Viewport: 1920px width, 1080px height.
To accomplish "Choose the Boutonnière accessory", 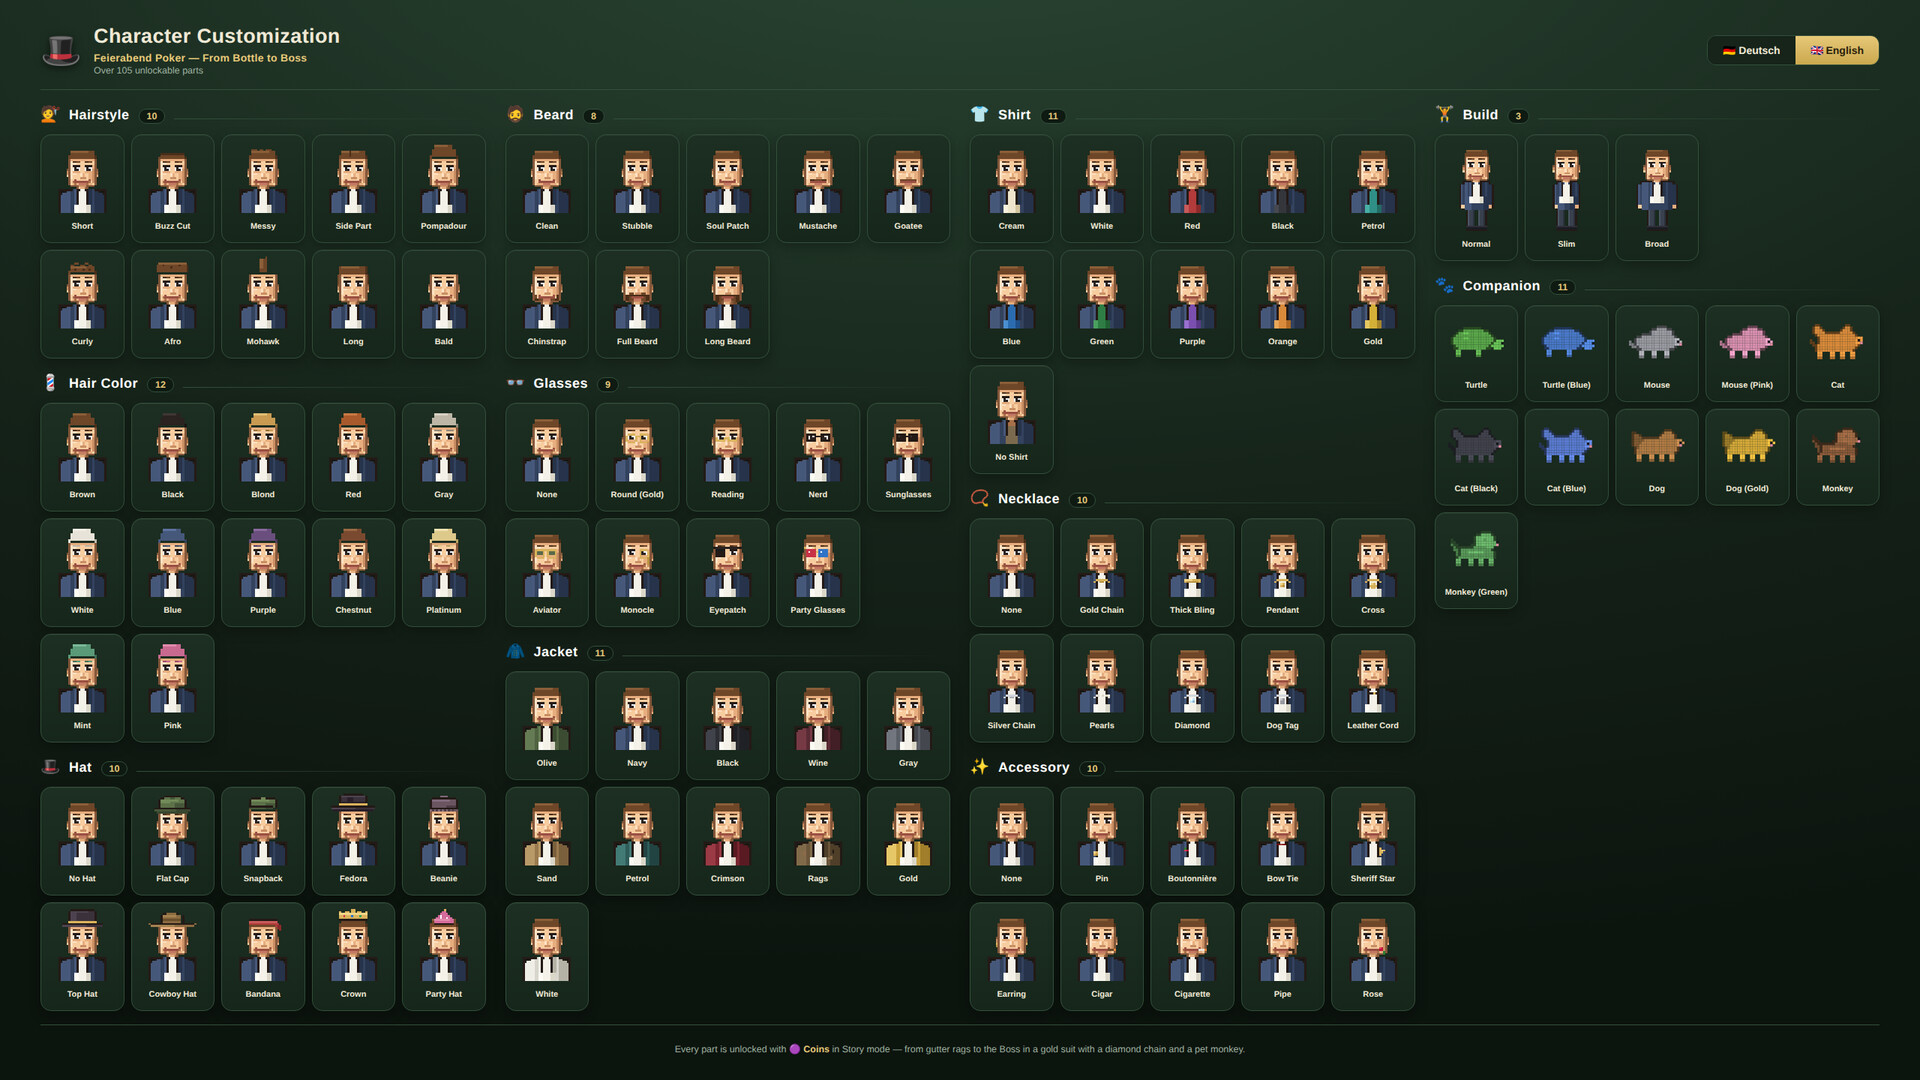I will [x=1192, y=841].
